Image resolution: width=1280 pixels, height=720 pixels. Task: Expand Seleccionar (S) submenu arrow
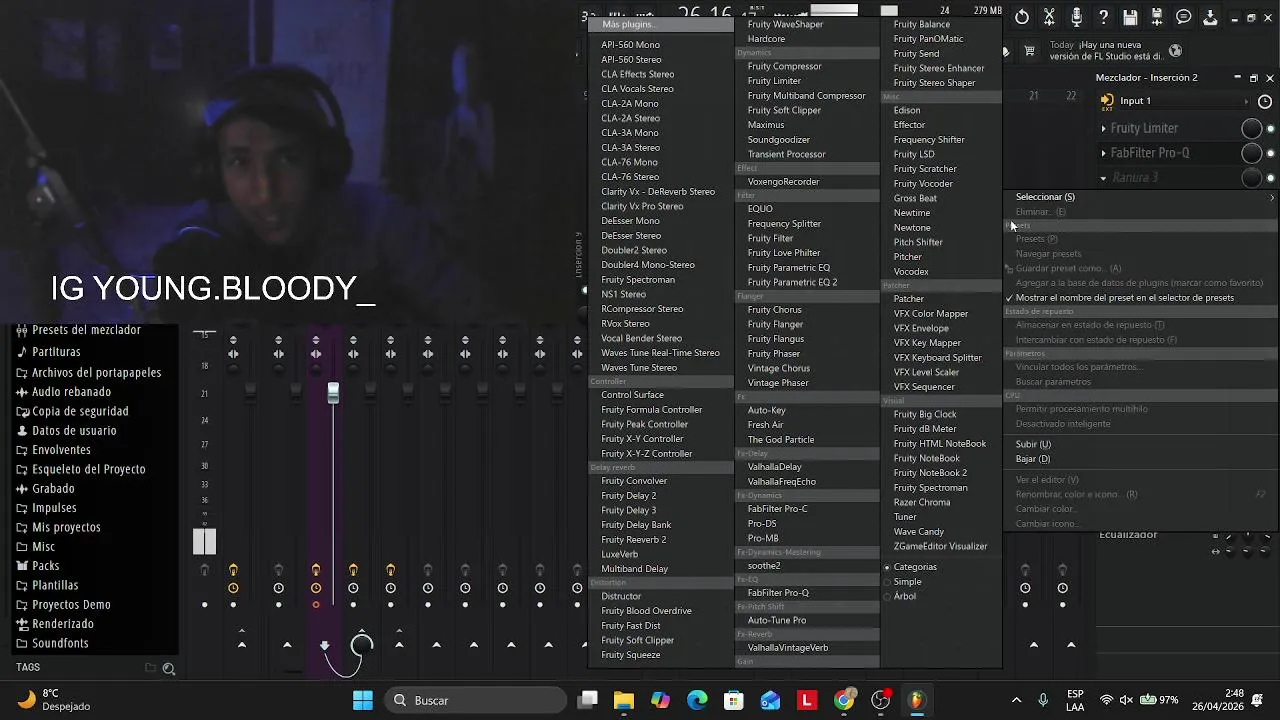point(1272,197)
